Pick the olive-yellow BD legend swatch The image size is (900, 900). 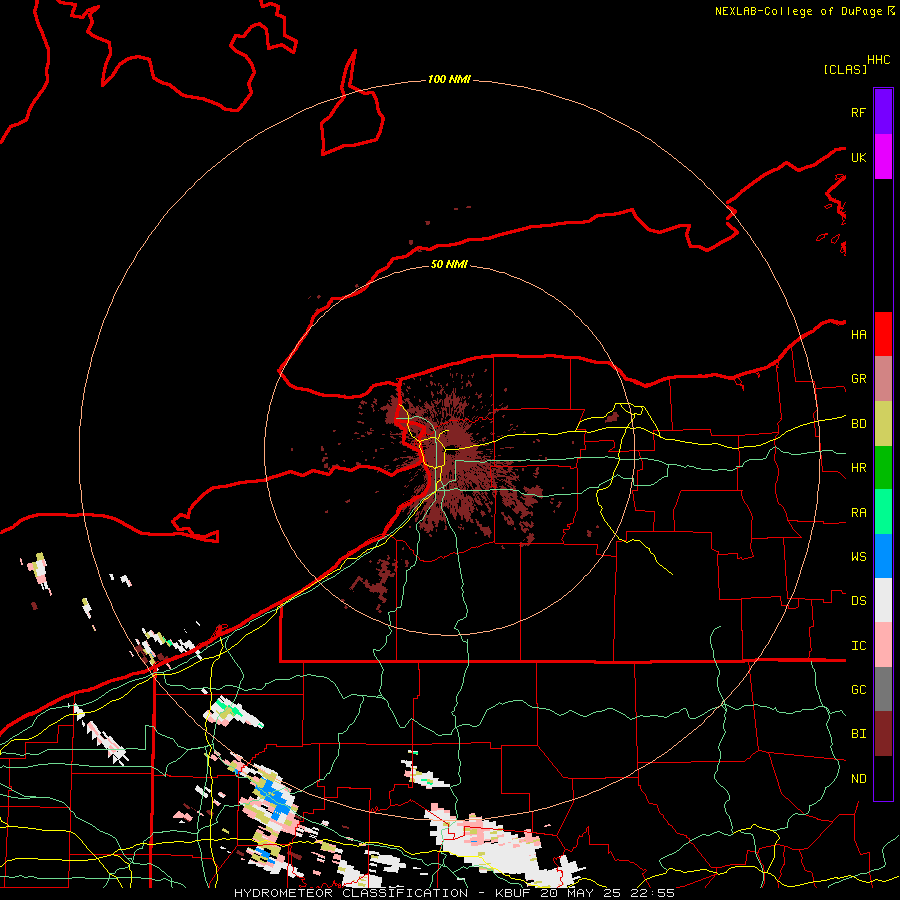coord(883,424)
